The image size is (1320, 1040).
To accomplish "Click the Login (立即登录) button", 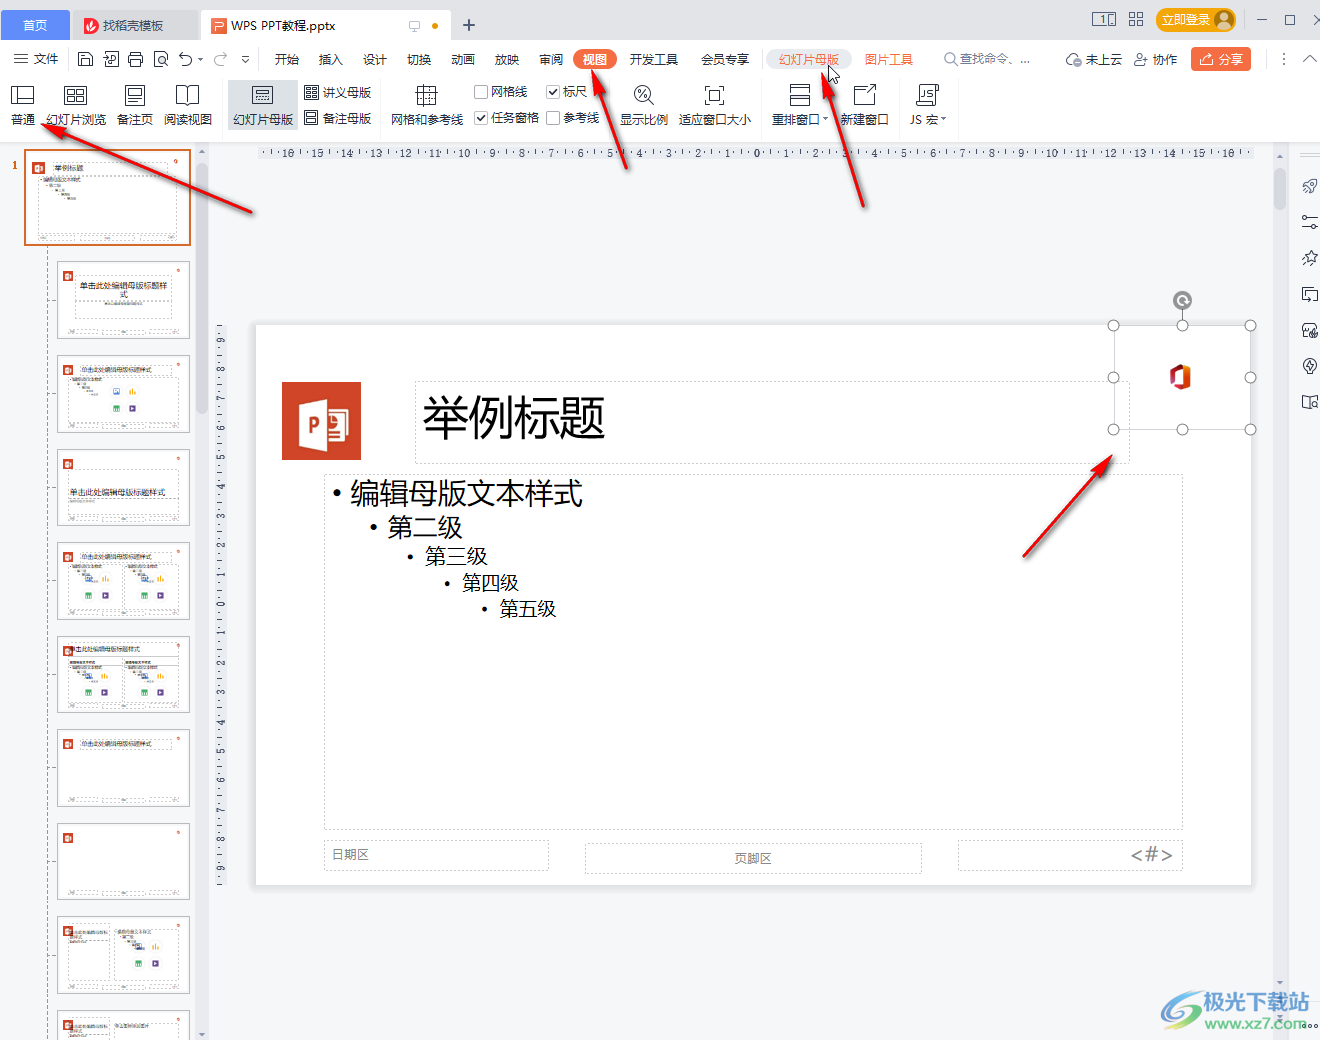I will (x=1196, y=19).
